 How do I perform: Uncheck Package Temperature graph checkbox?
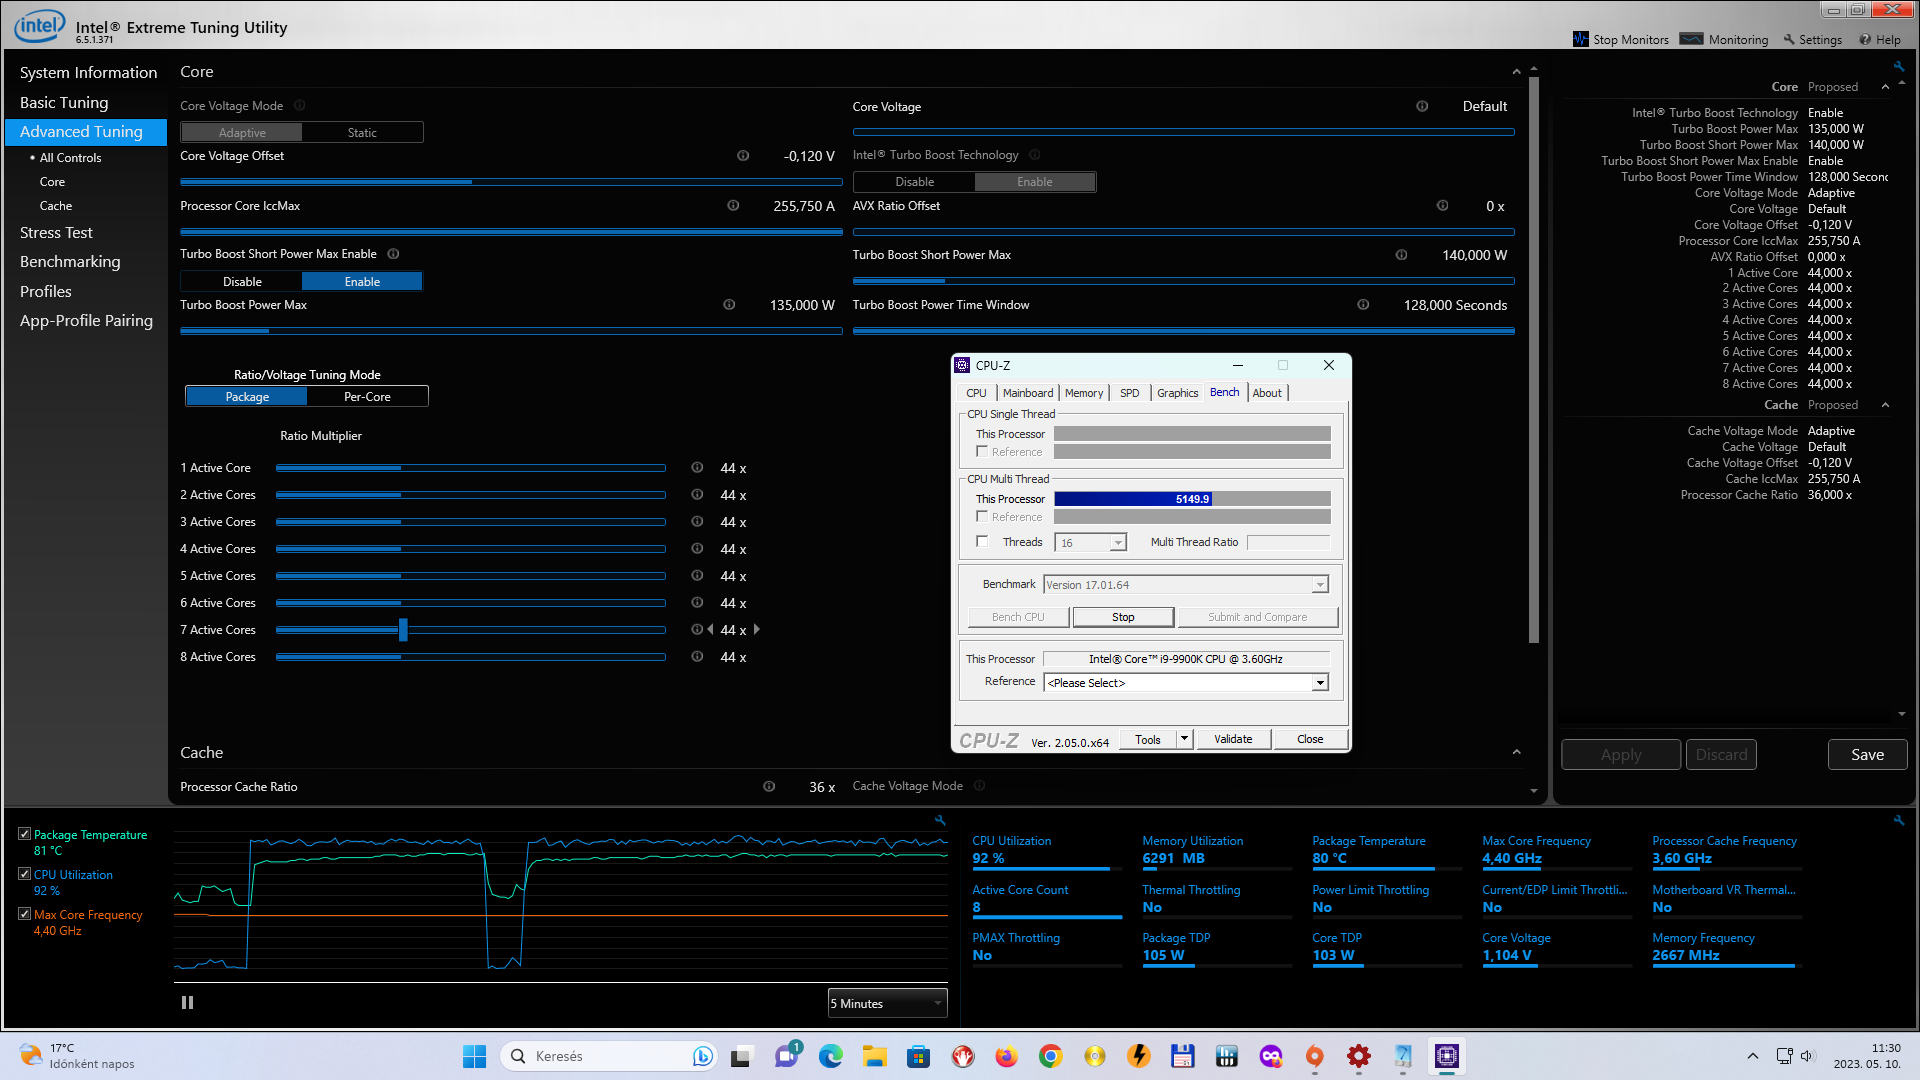pos(24,834)
